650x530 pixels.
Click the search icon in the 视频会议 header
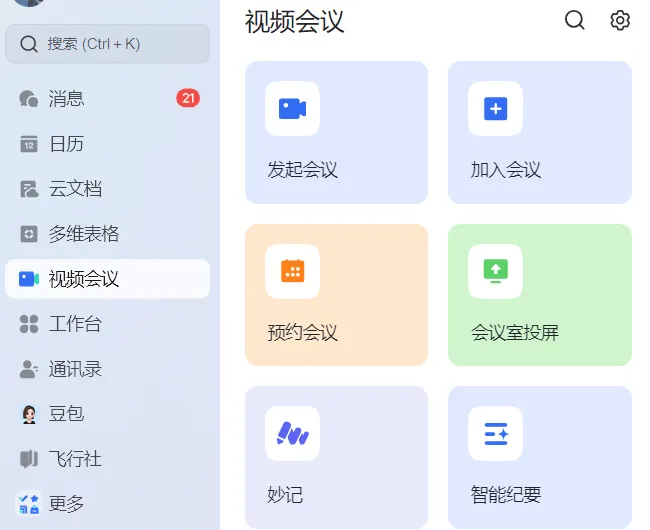pos(575,20)
